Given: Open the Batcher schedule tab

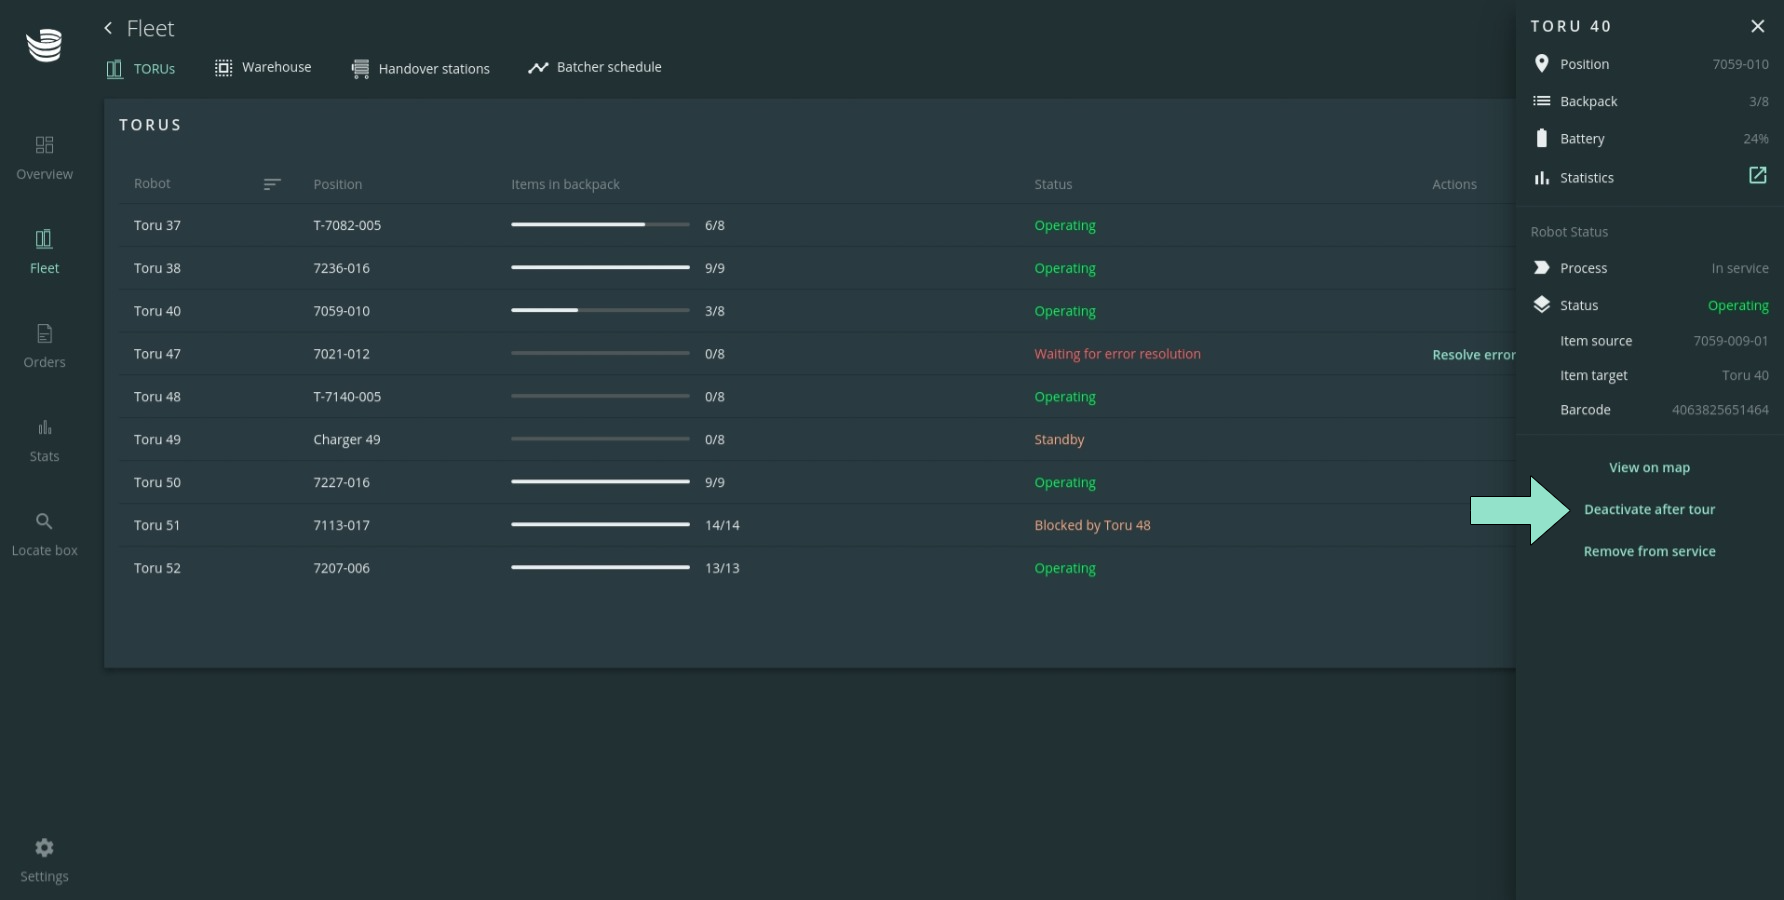Looking at the screenshot, I should pos(595,67).
